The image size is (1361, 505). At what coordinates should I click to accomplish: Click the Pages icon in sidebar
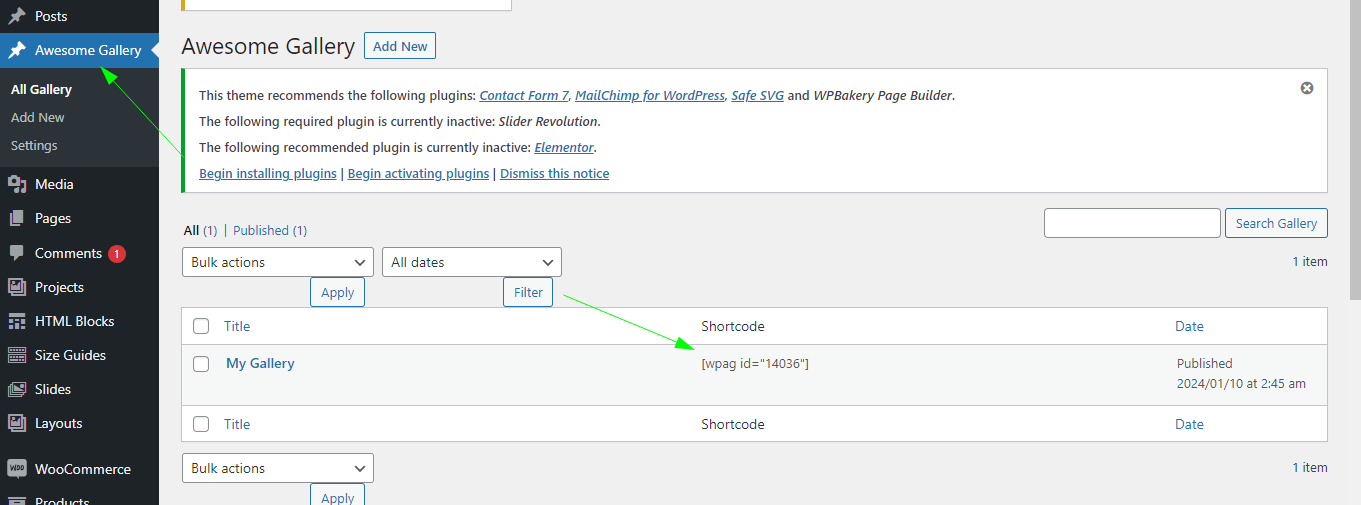point(17,218)
